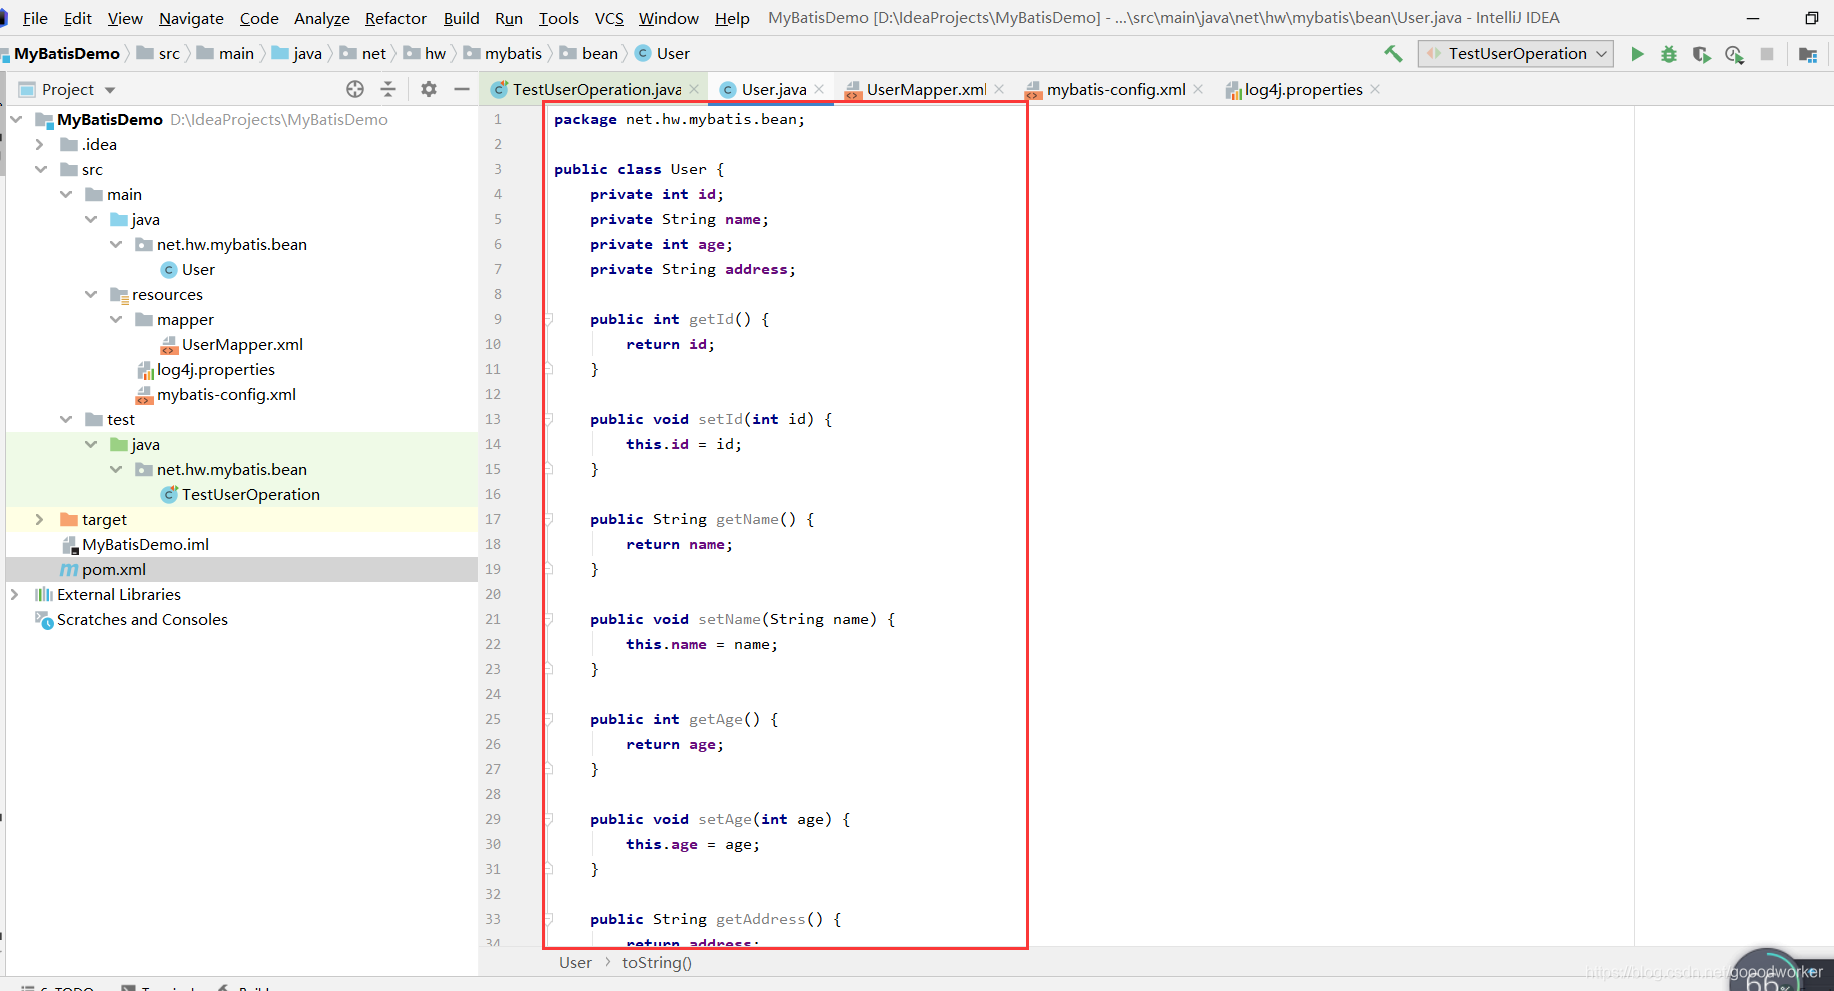Open the profiler run icon

coord(1734,54)
